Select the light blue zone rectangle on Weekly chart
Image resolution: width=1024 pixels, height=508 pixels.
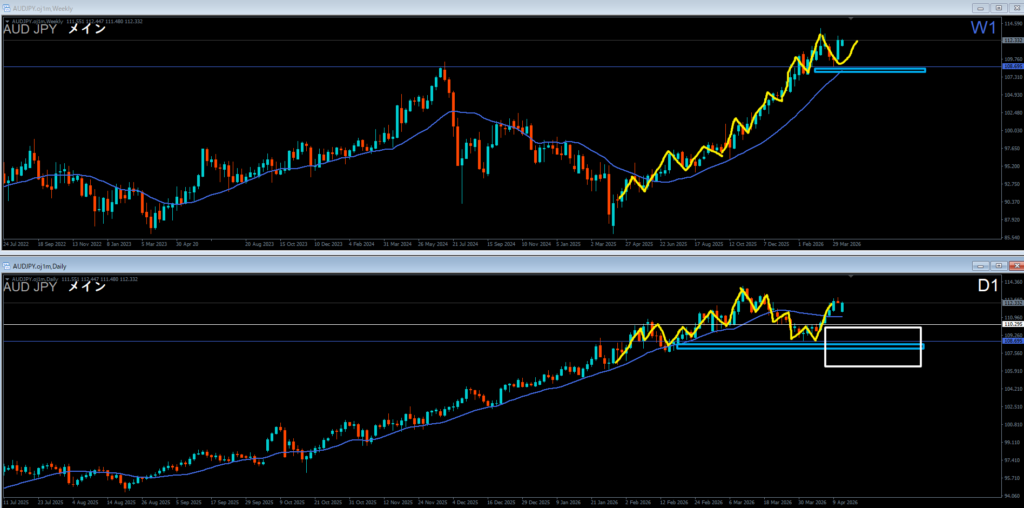pos(869,70)
